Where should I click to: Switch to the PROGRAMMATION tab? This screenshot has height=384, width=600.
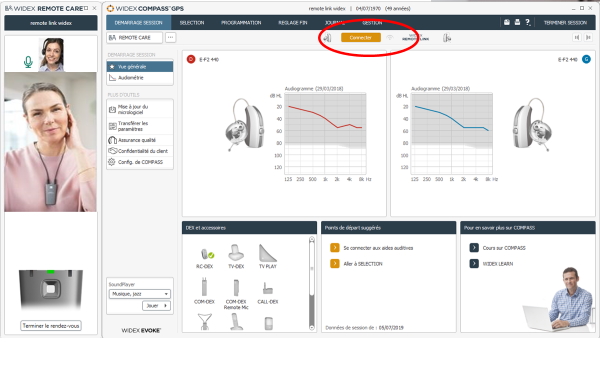[x=241, y=23]
